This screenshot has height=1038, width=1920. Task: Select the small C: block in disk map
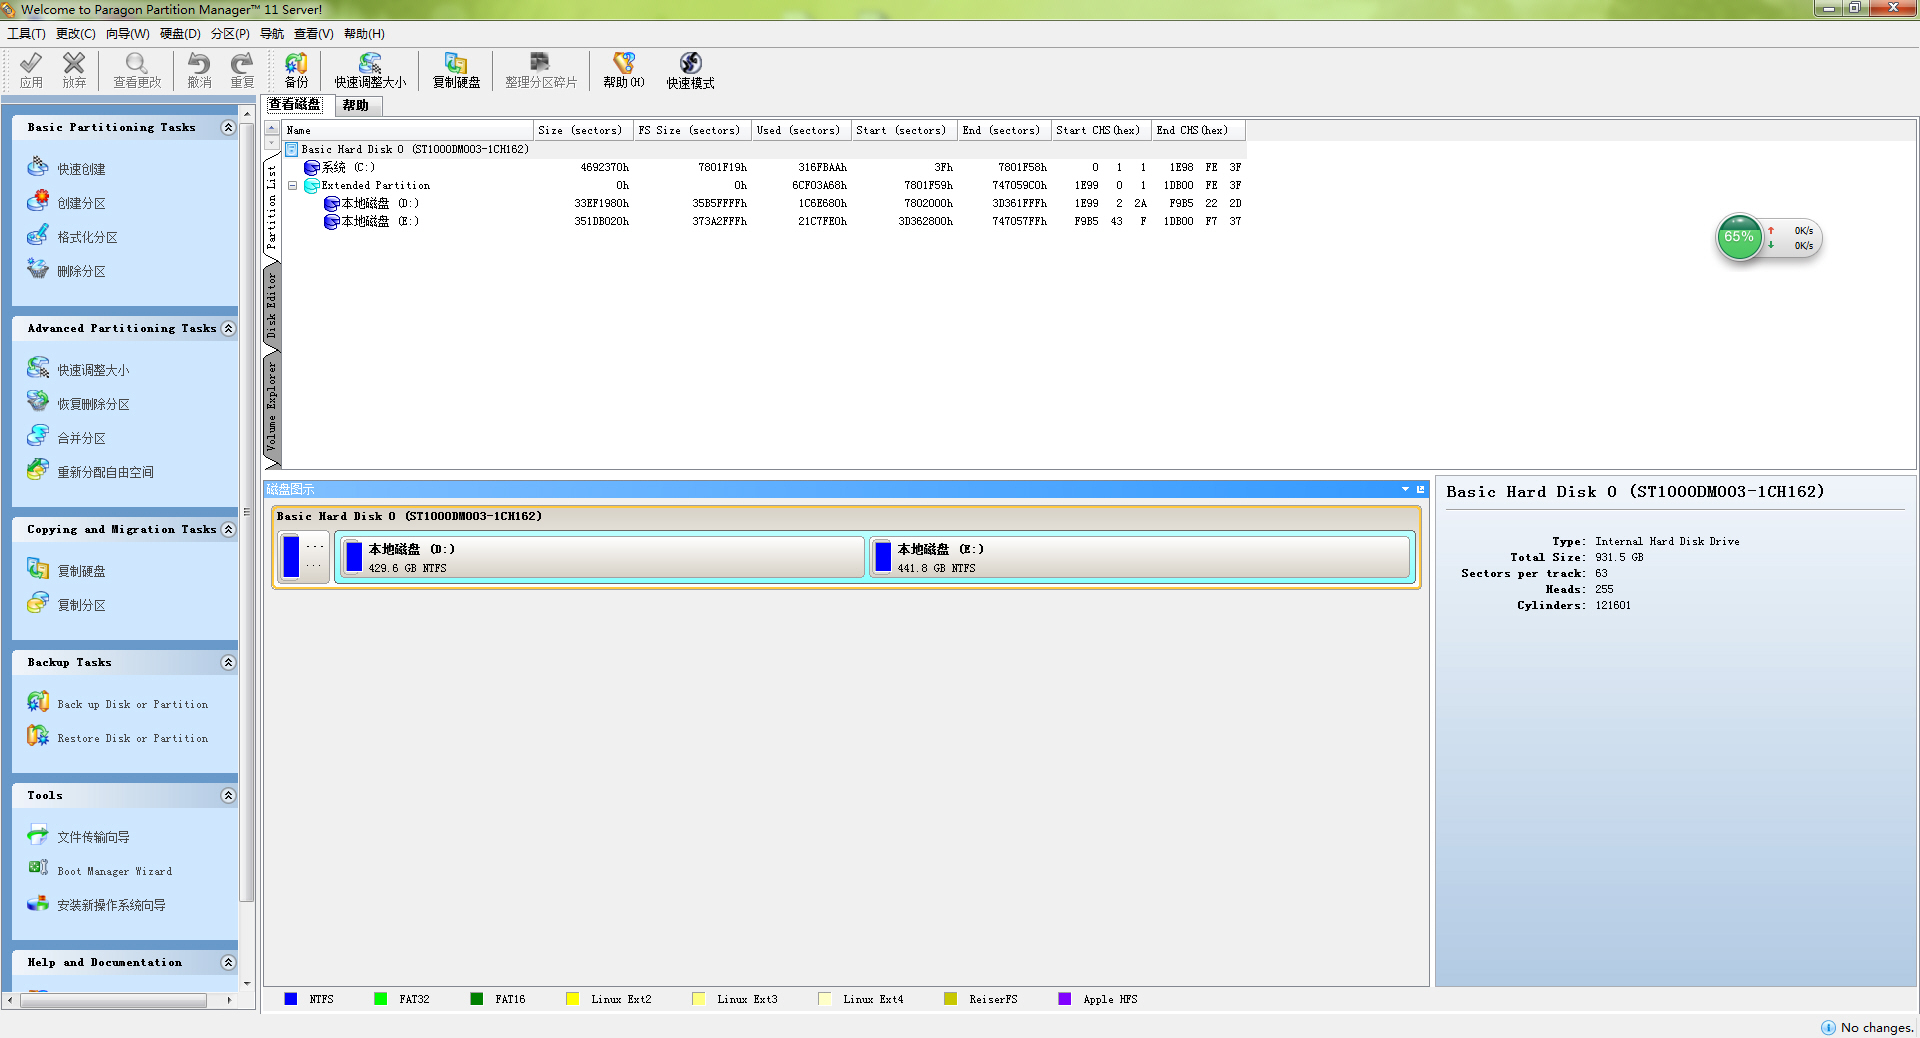pyautogui.click(x=304, y=557)
